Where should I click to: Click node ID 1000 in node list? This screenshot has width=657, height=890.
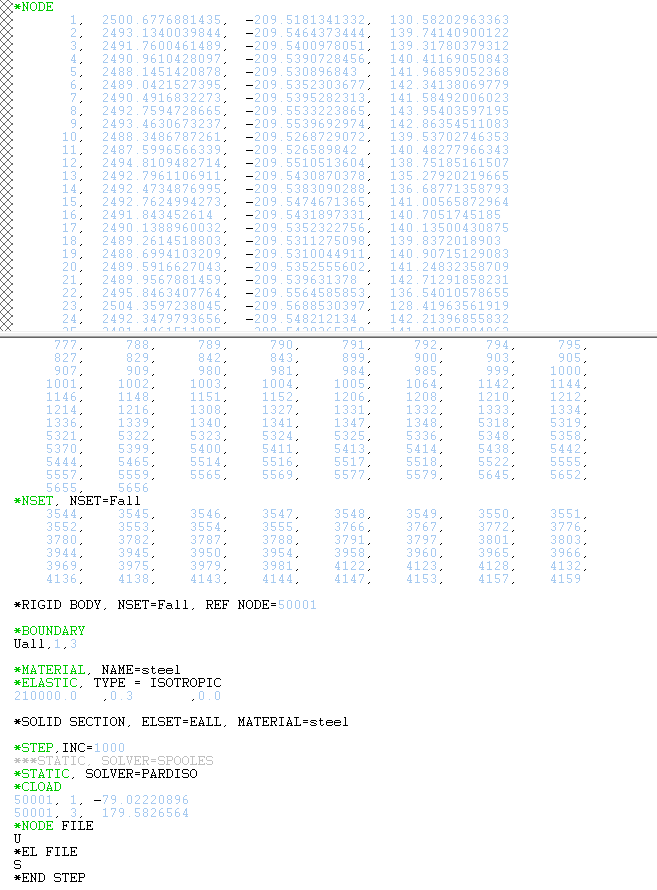tap(566, 371)
